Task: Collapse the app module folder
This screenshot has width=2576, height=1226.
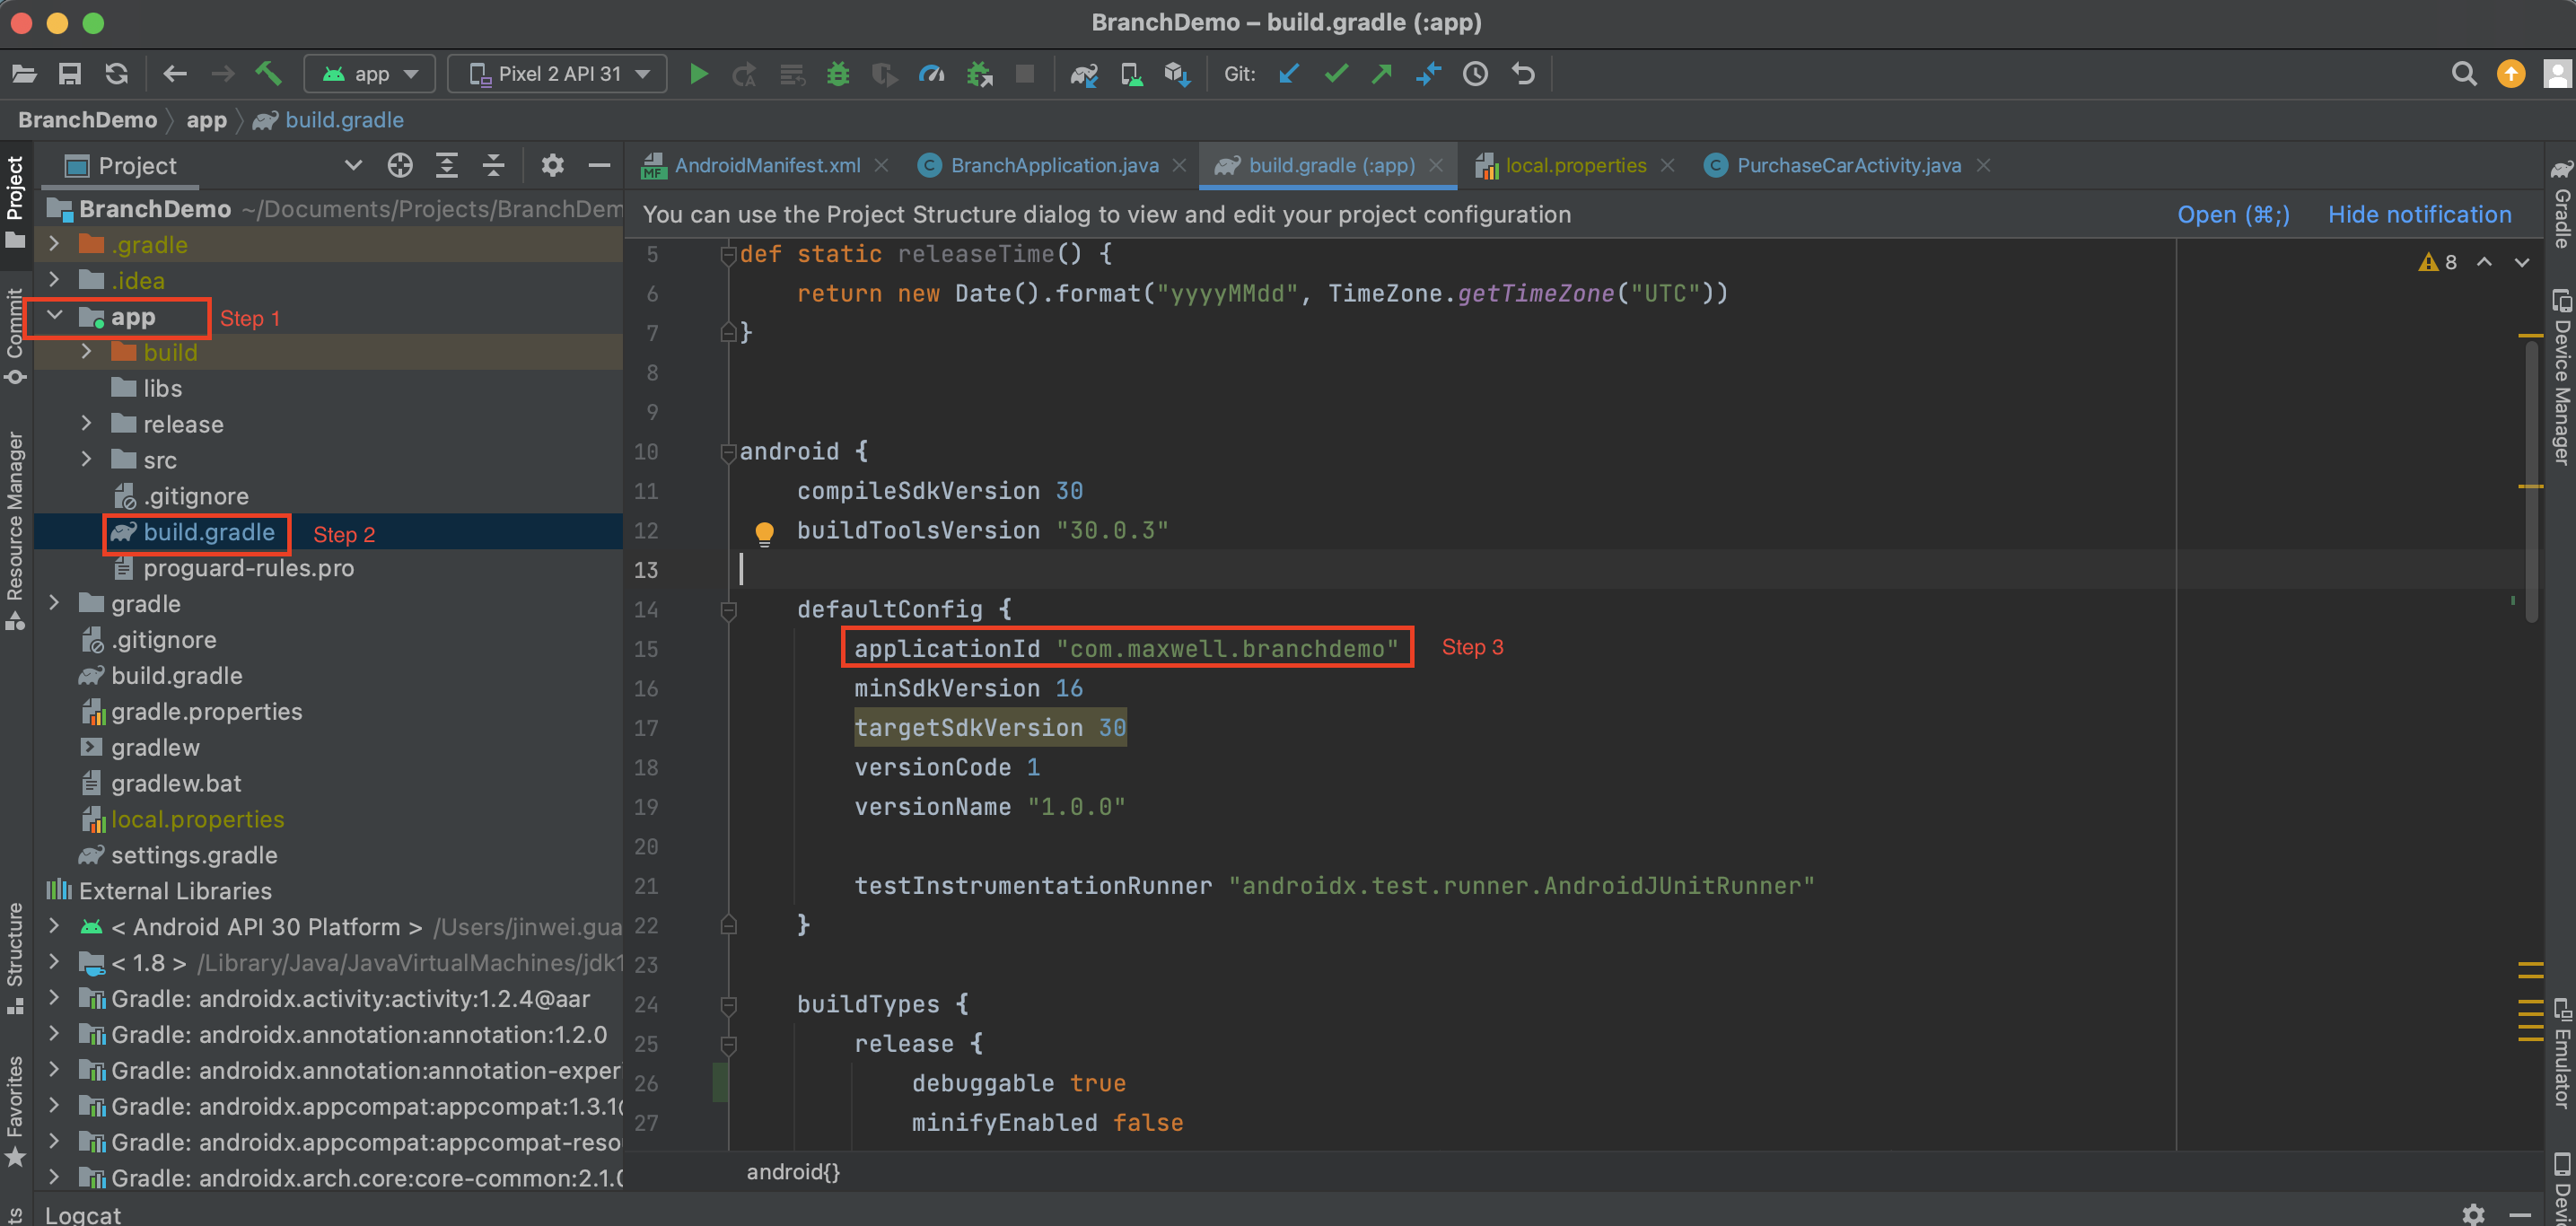Action: (54, 316)
